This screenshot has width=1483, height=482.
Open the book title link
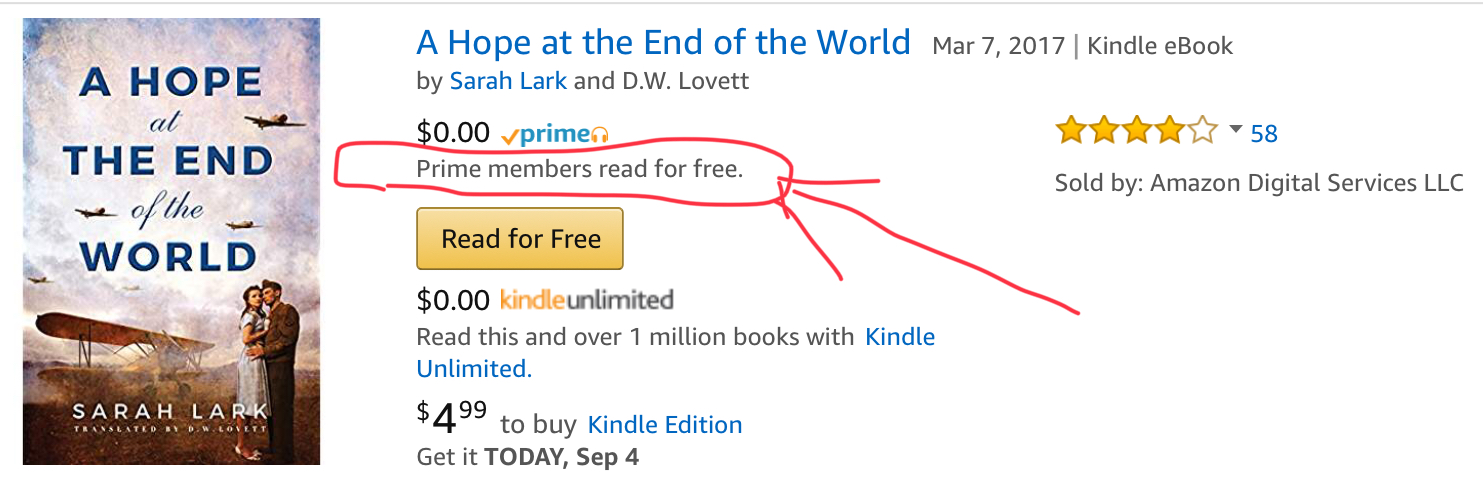pos(663,43)
